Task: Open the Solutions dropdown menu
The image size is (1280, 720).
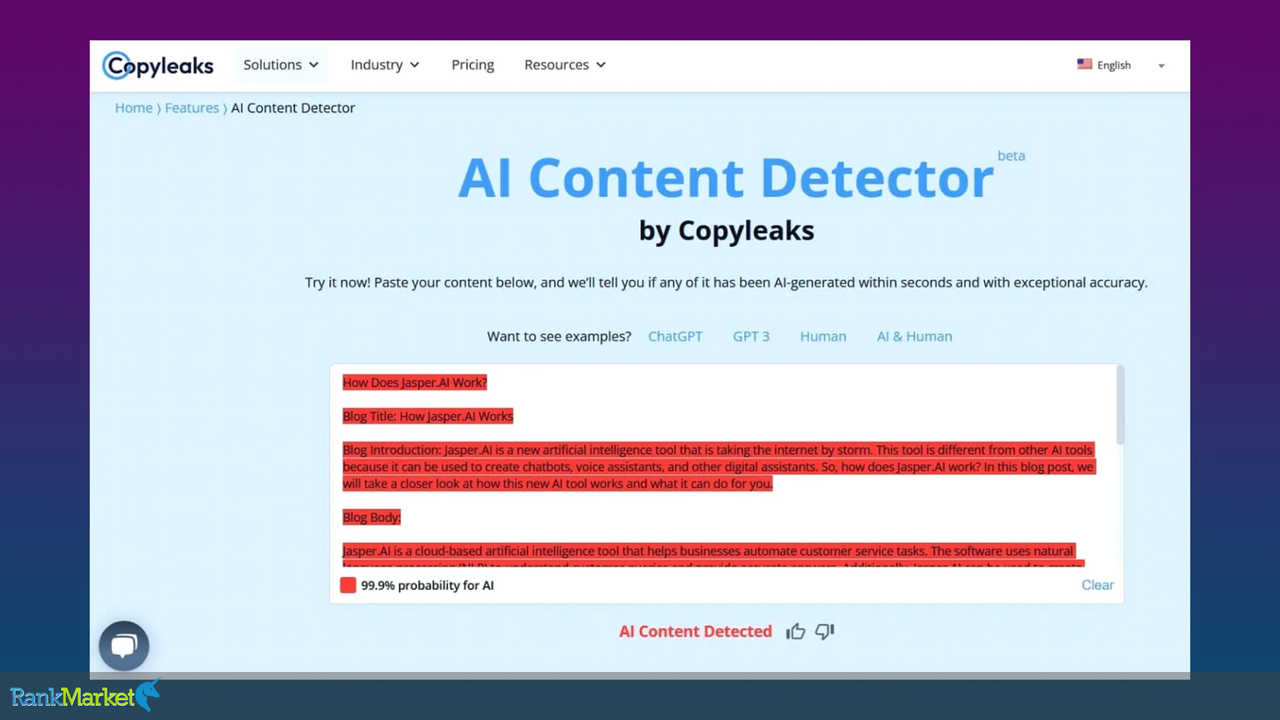Action: 281,65
